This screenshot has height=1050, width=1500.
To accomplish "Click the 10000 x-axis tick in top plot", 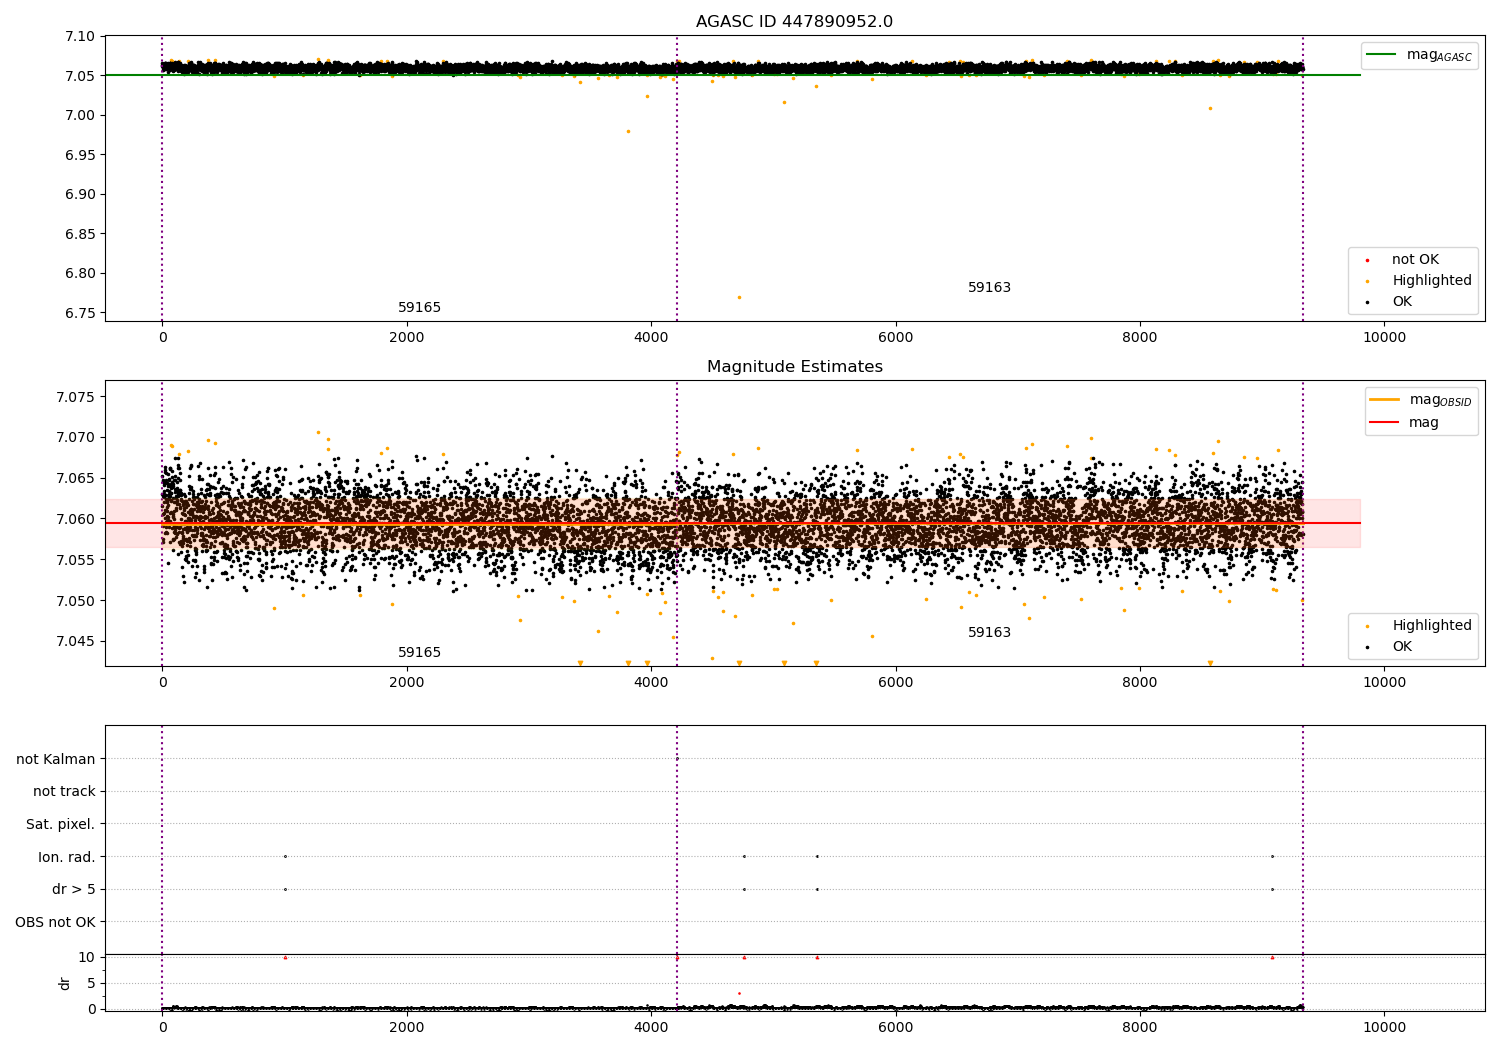I will (1384, 338).
